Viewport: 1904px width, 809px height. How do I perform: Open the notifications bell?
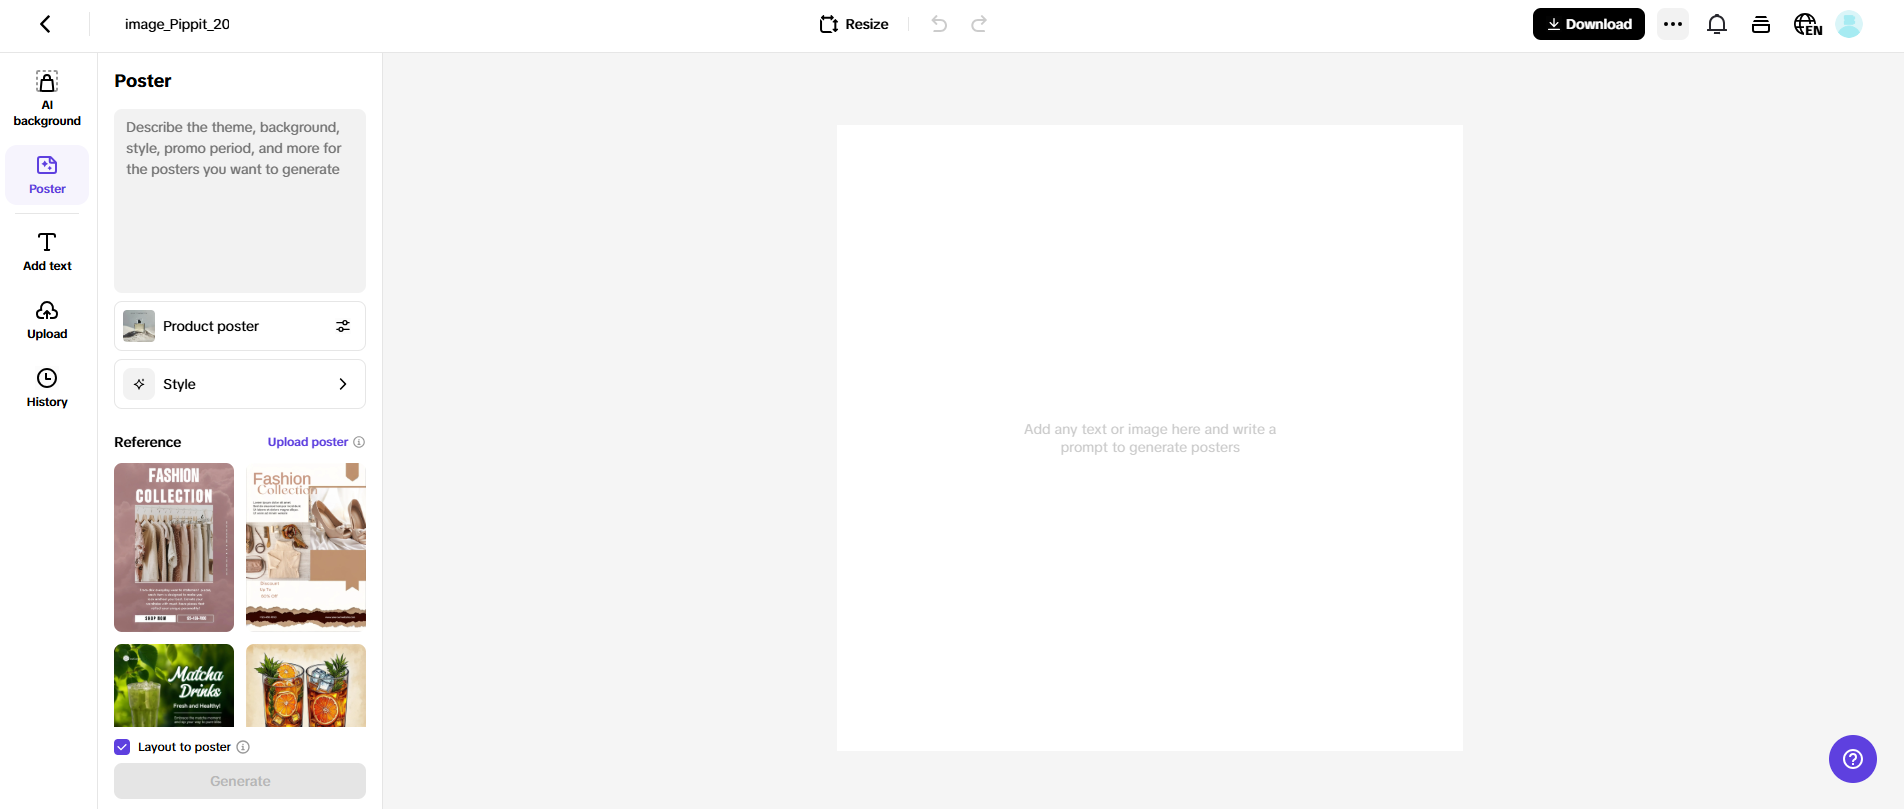tap(1717, 24)
